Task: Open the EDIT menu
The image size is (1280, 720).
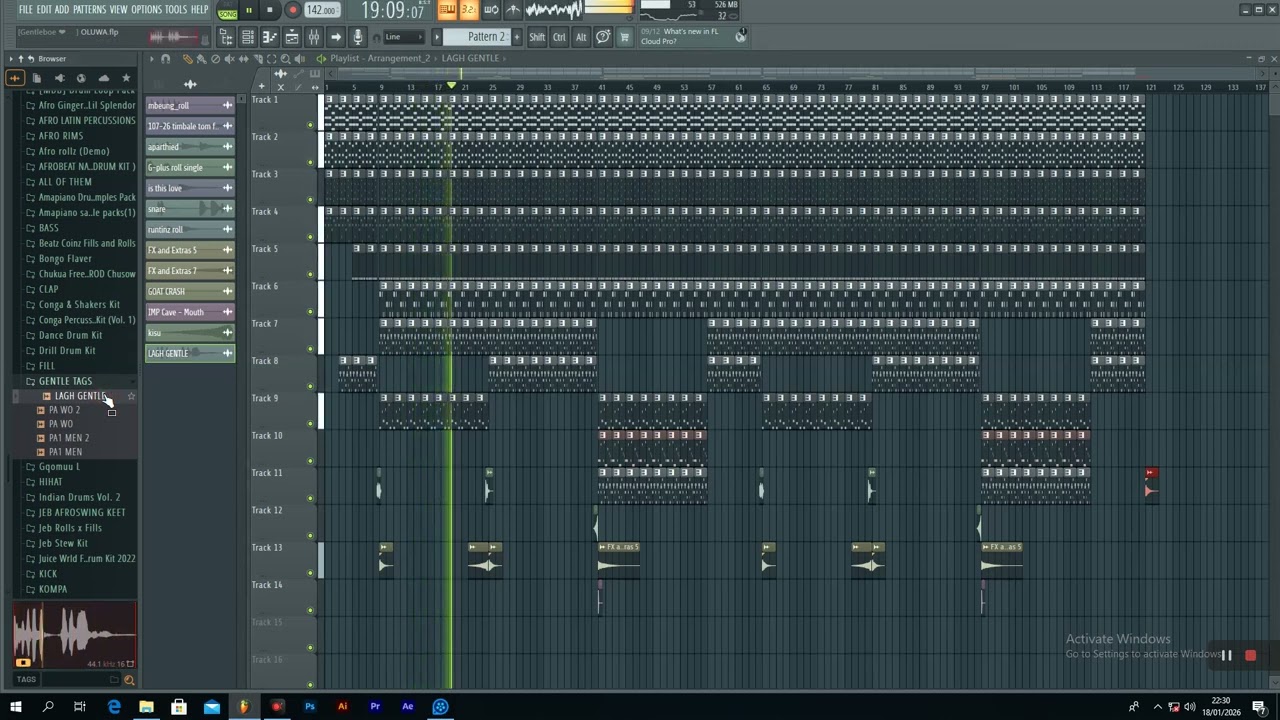Action: click(x=45, y=10)
